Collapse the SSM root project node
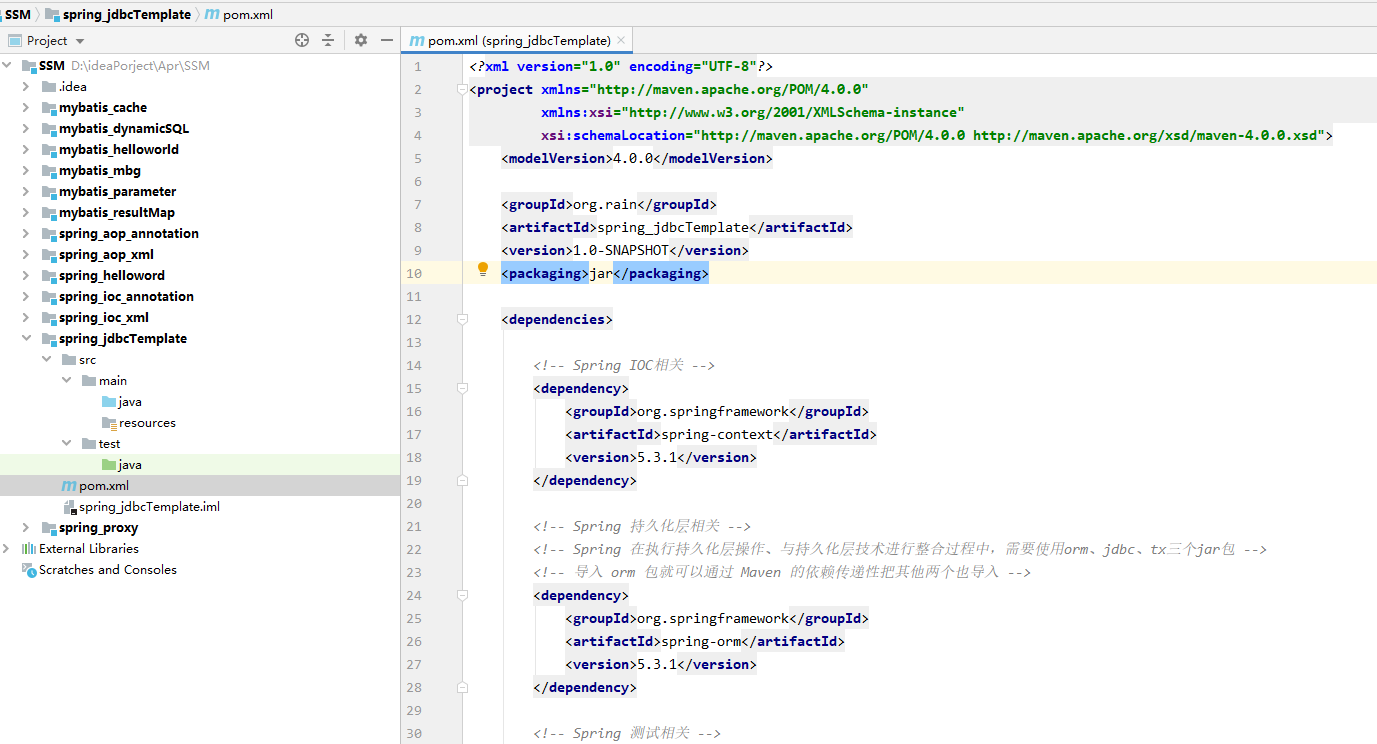 pyautogui.click(x=7, y=66)
